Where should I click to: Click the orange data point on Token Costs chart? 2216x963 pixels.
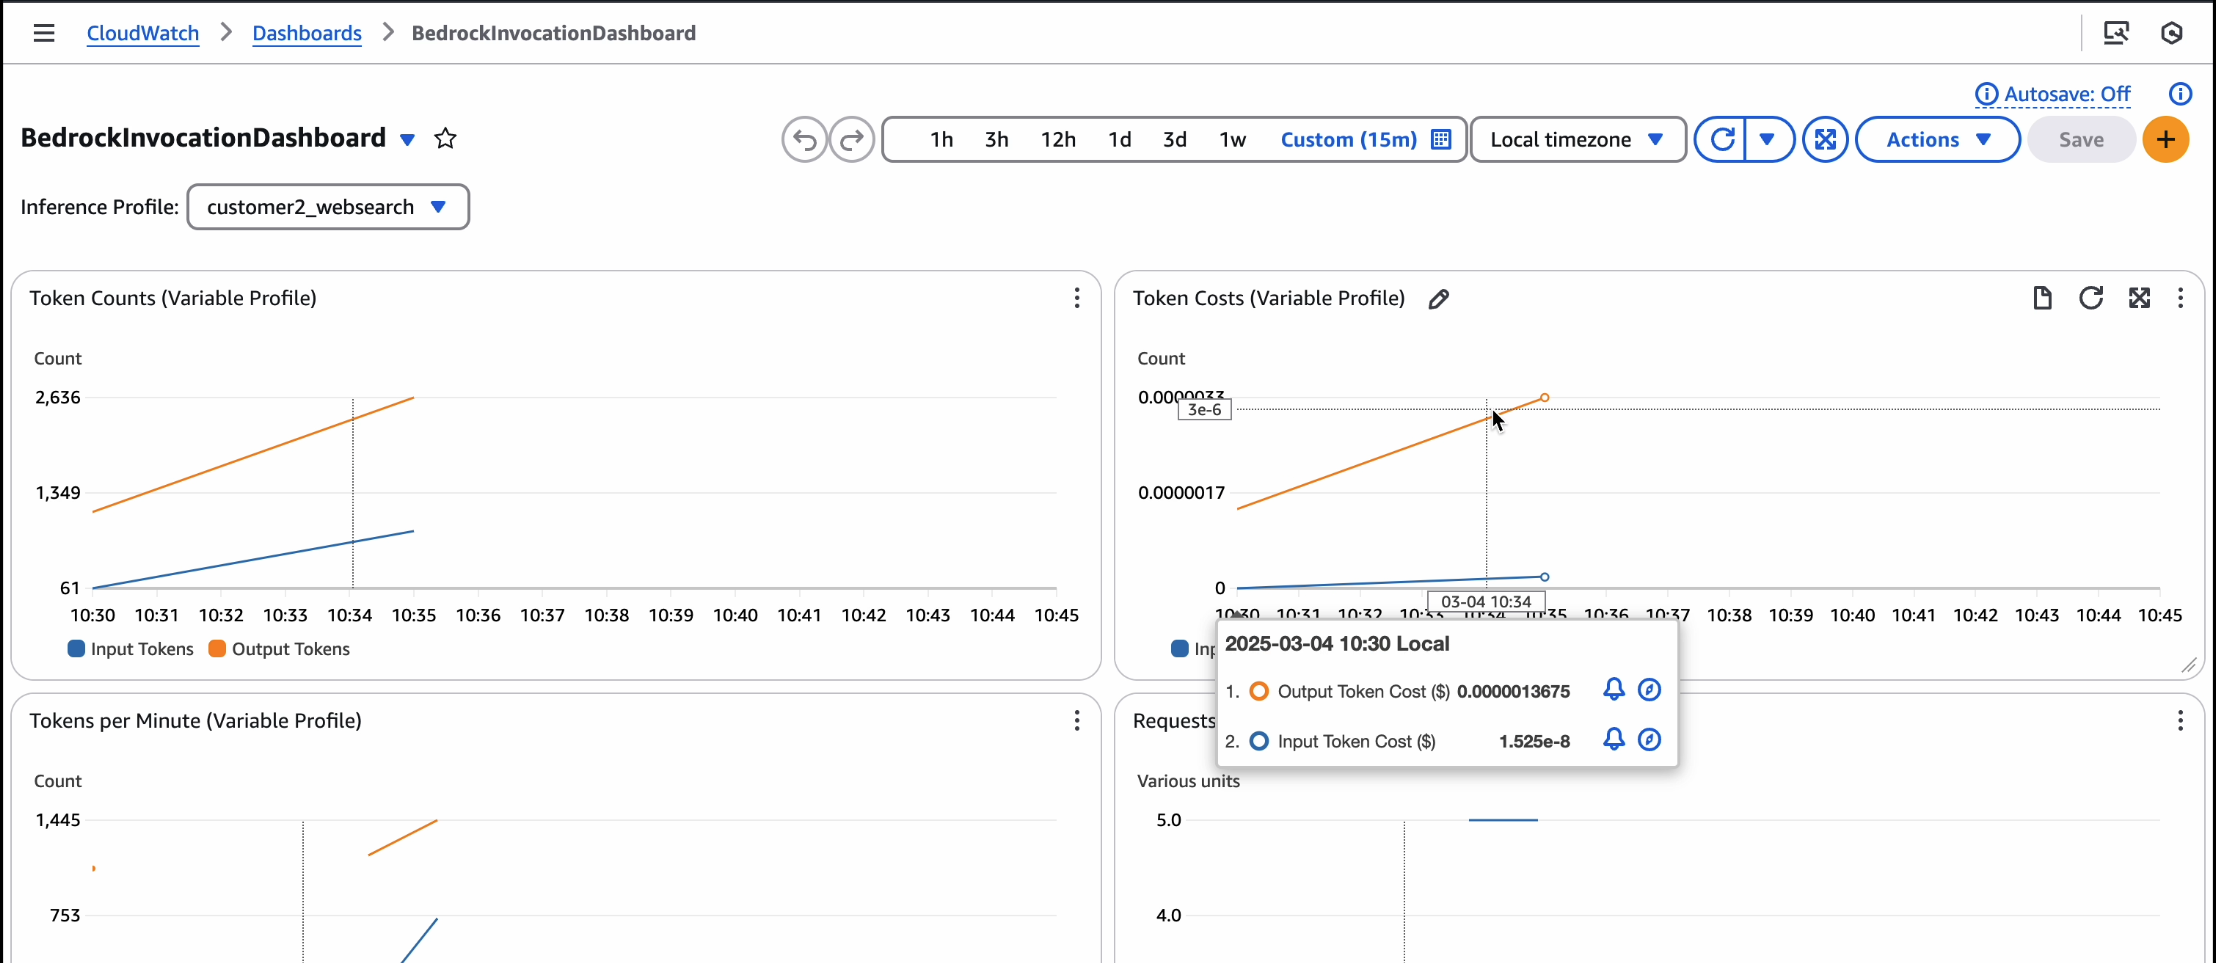pyautogui.click(x=1545, y=398)
